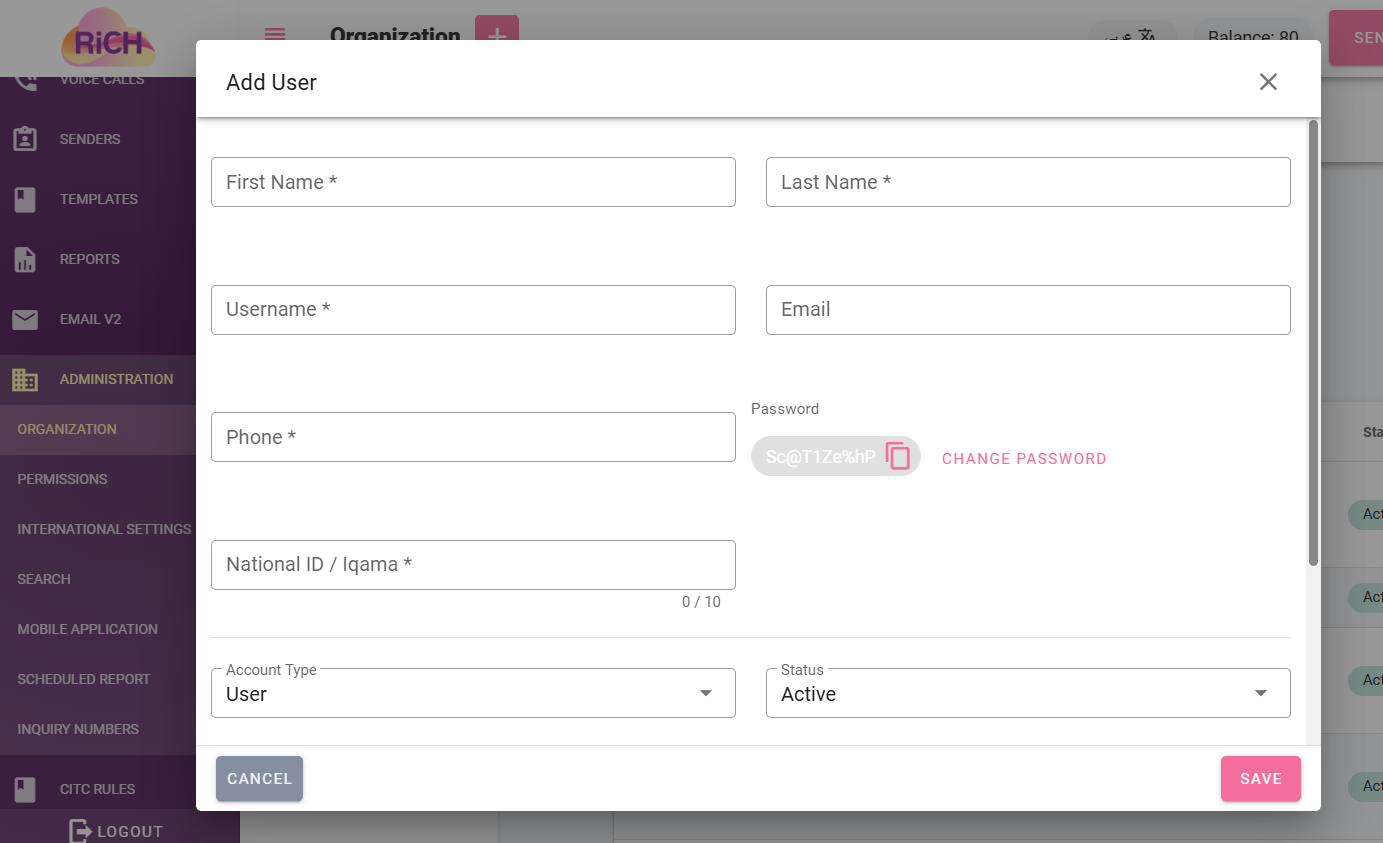Click the Cancel button
Screen dimensions: 1383x843
point(259,778)
